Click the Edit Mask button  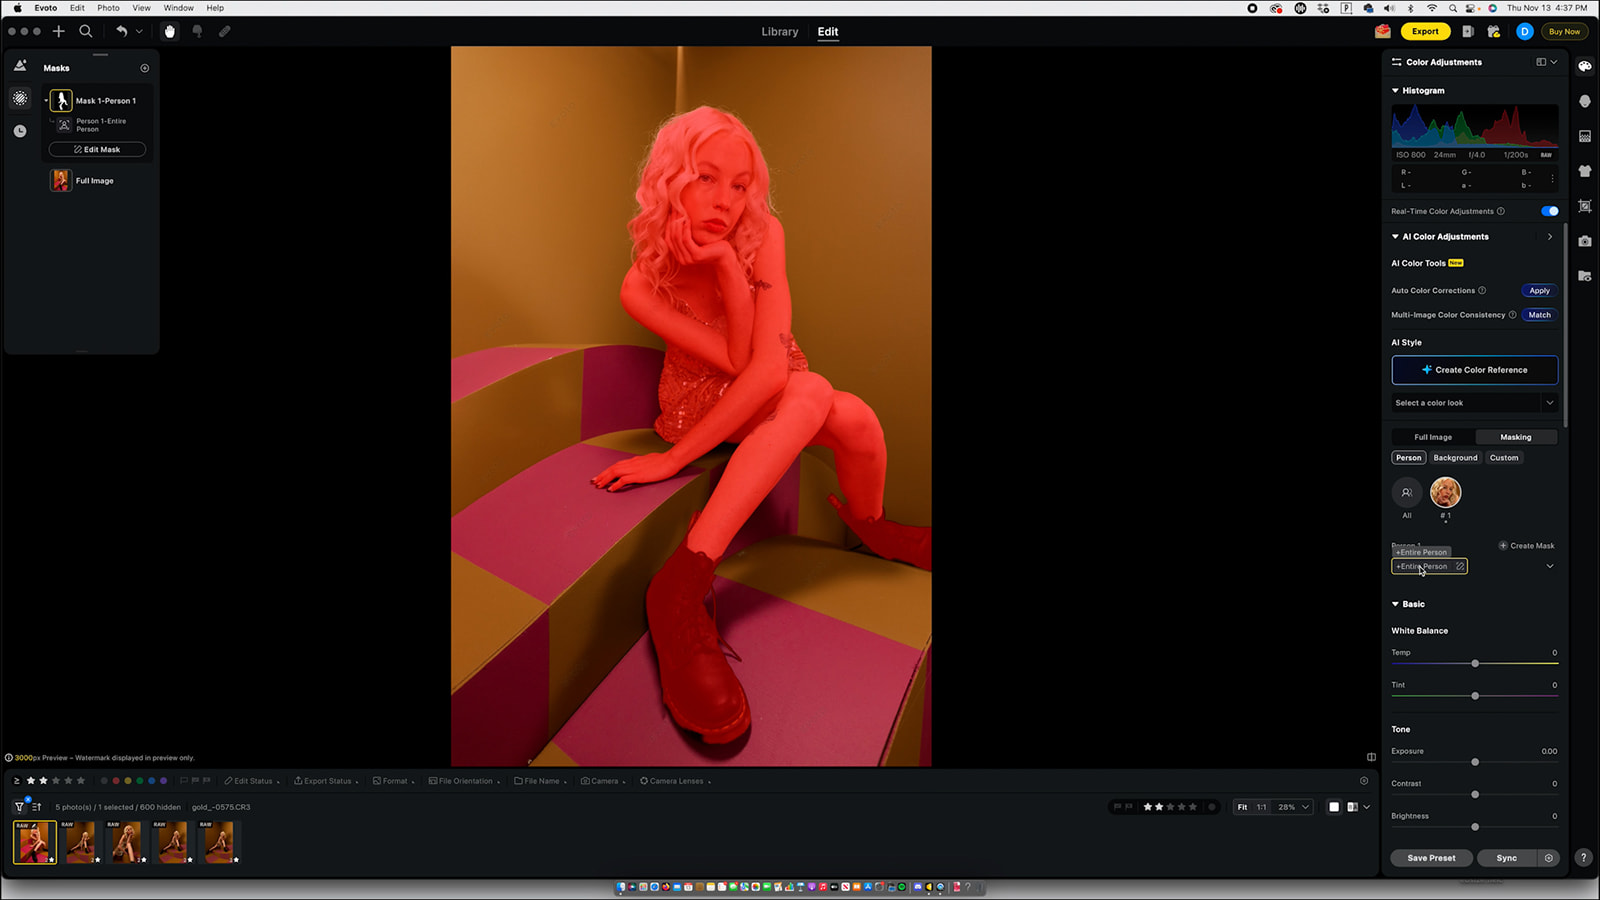(96, 149)
